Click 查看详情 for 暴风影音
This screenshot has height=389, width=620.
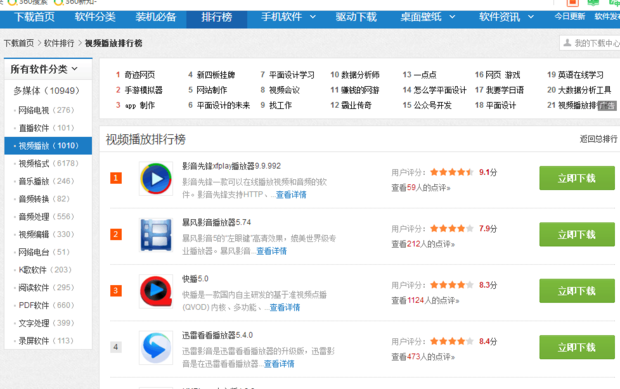[x=272, y=251]
